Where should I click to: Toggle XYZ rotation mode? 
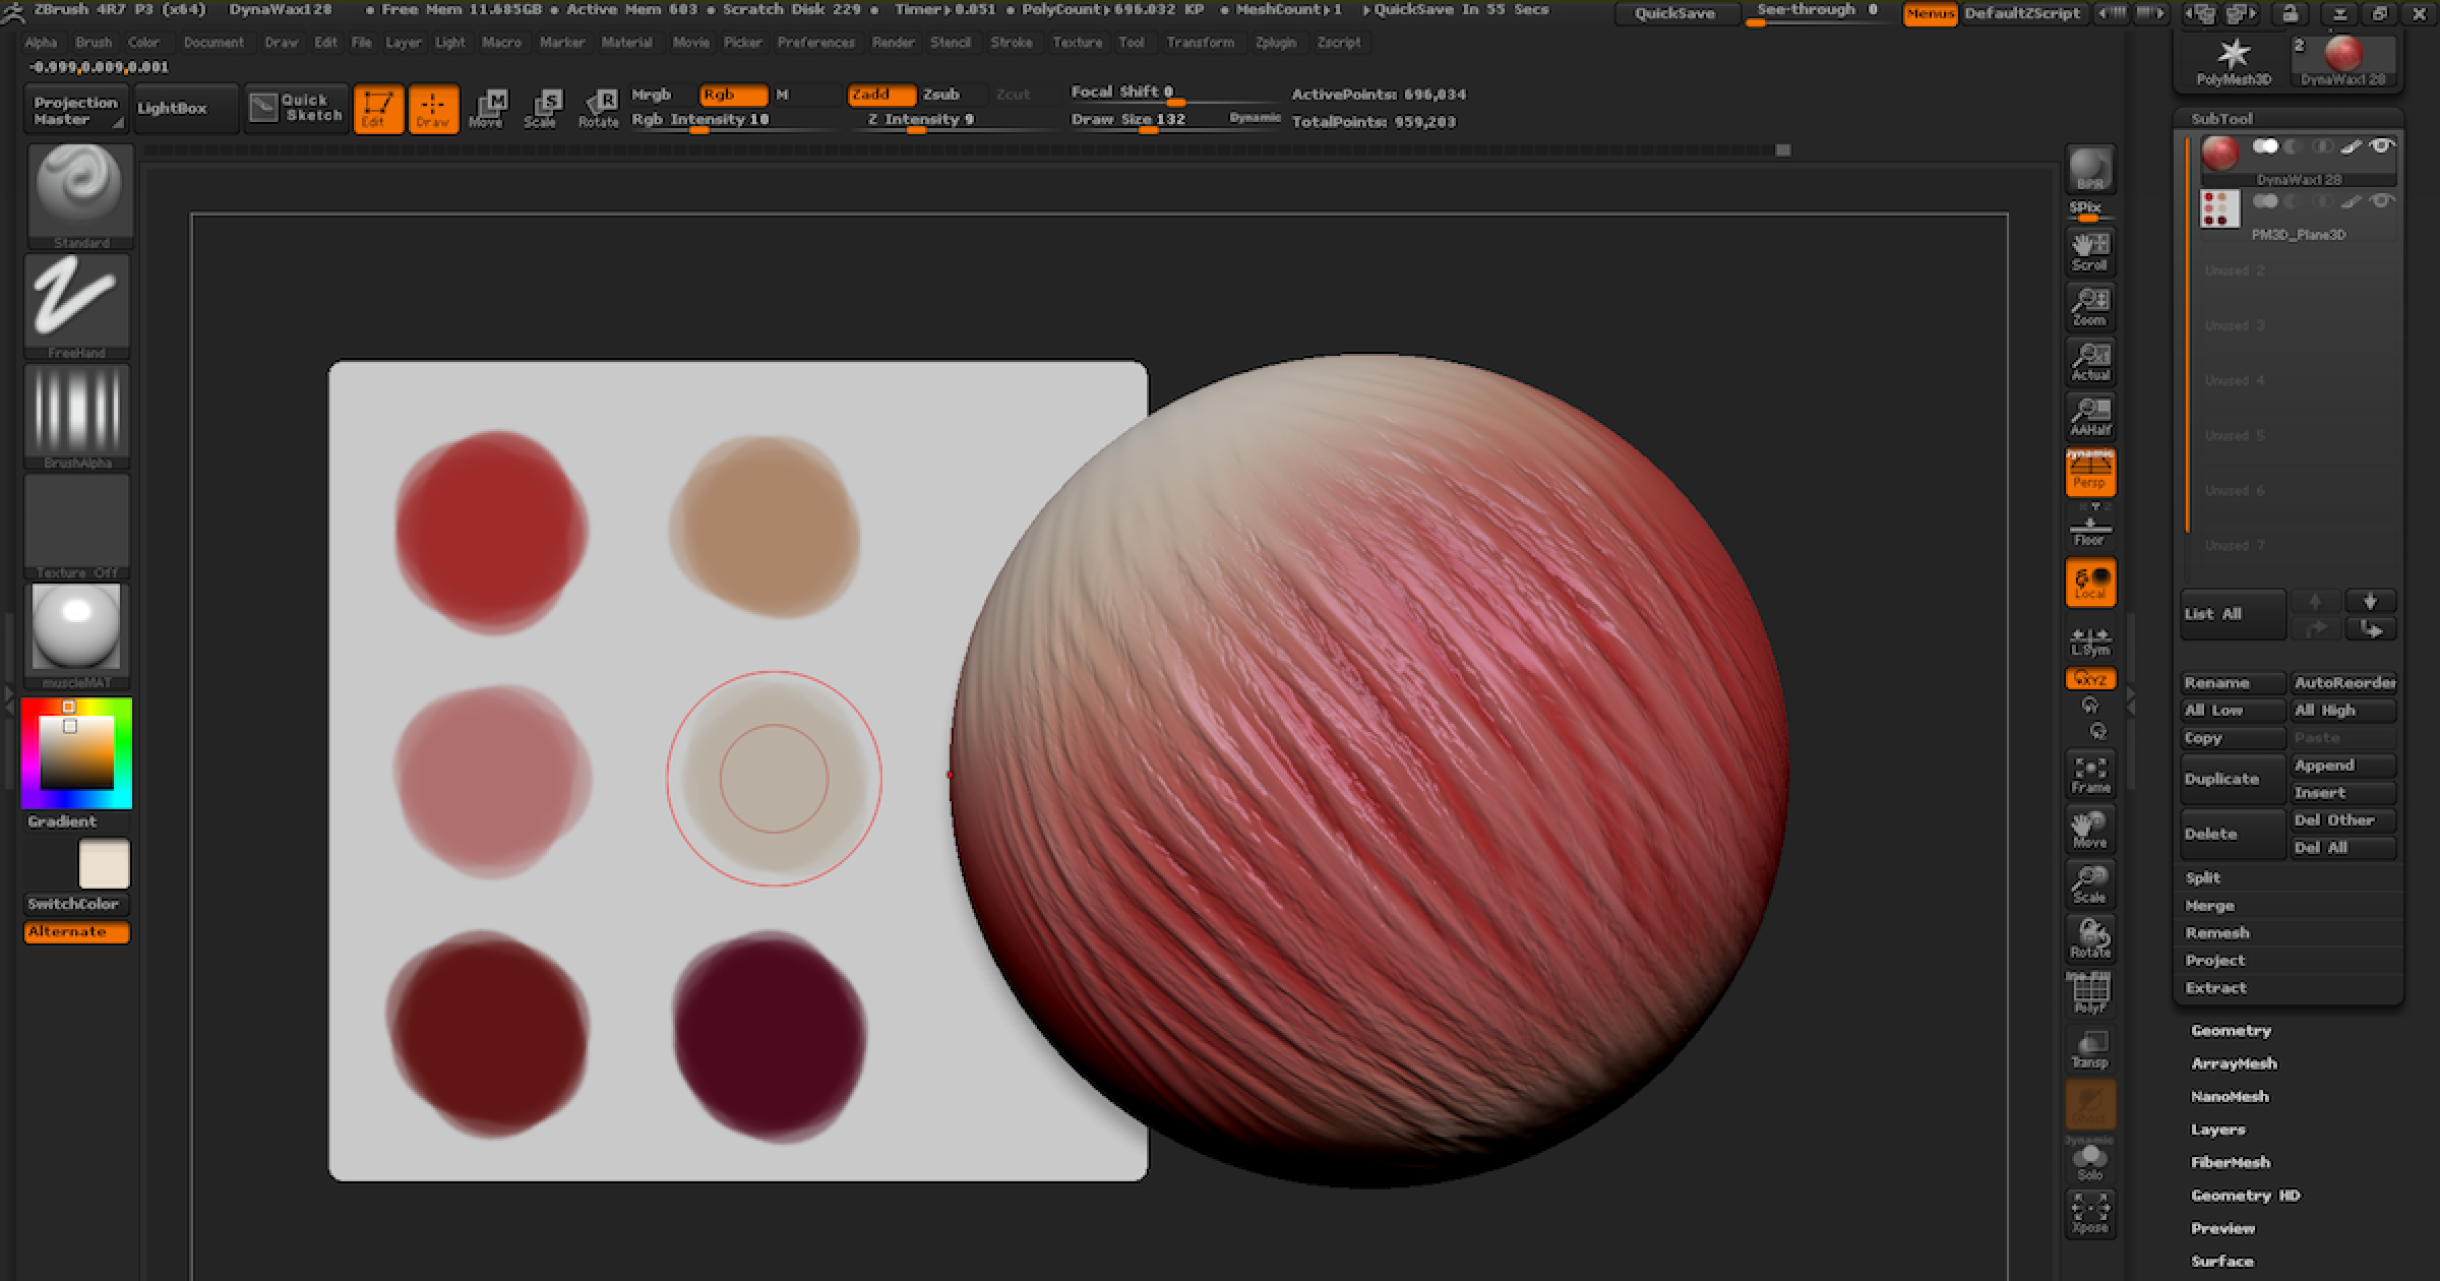click(2090, 679)
